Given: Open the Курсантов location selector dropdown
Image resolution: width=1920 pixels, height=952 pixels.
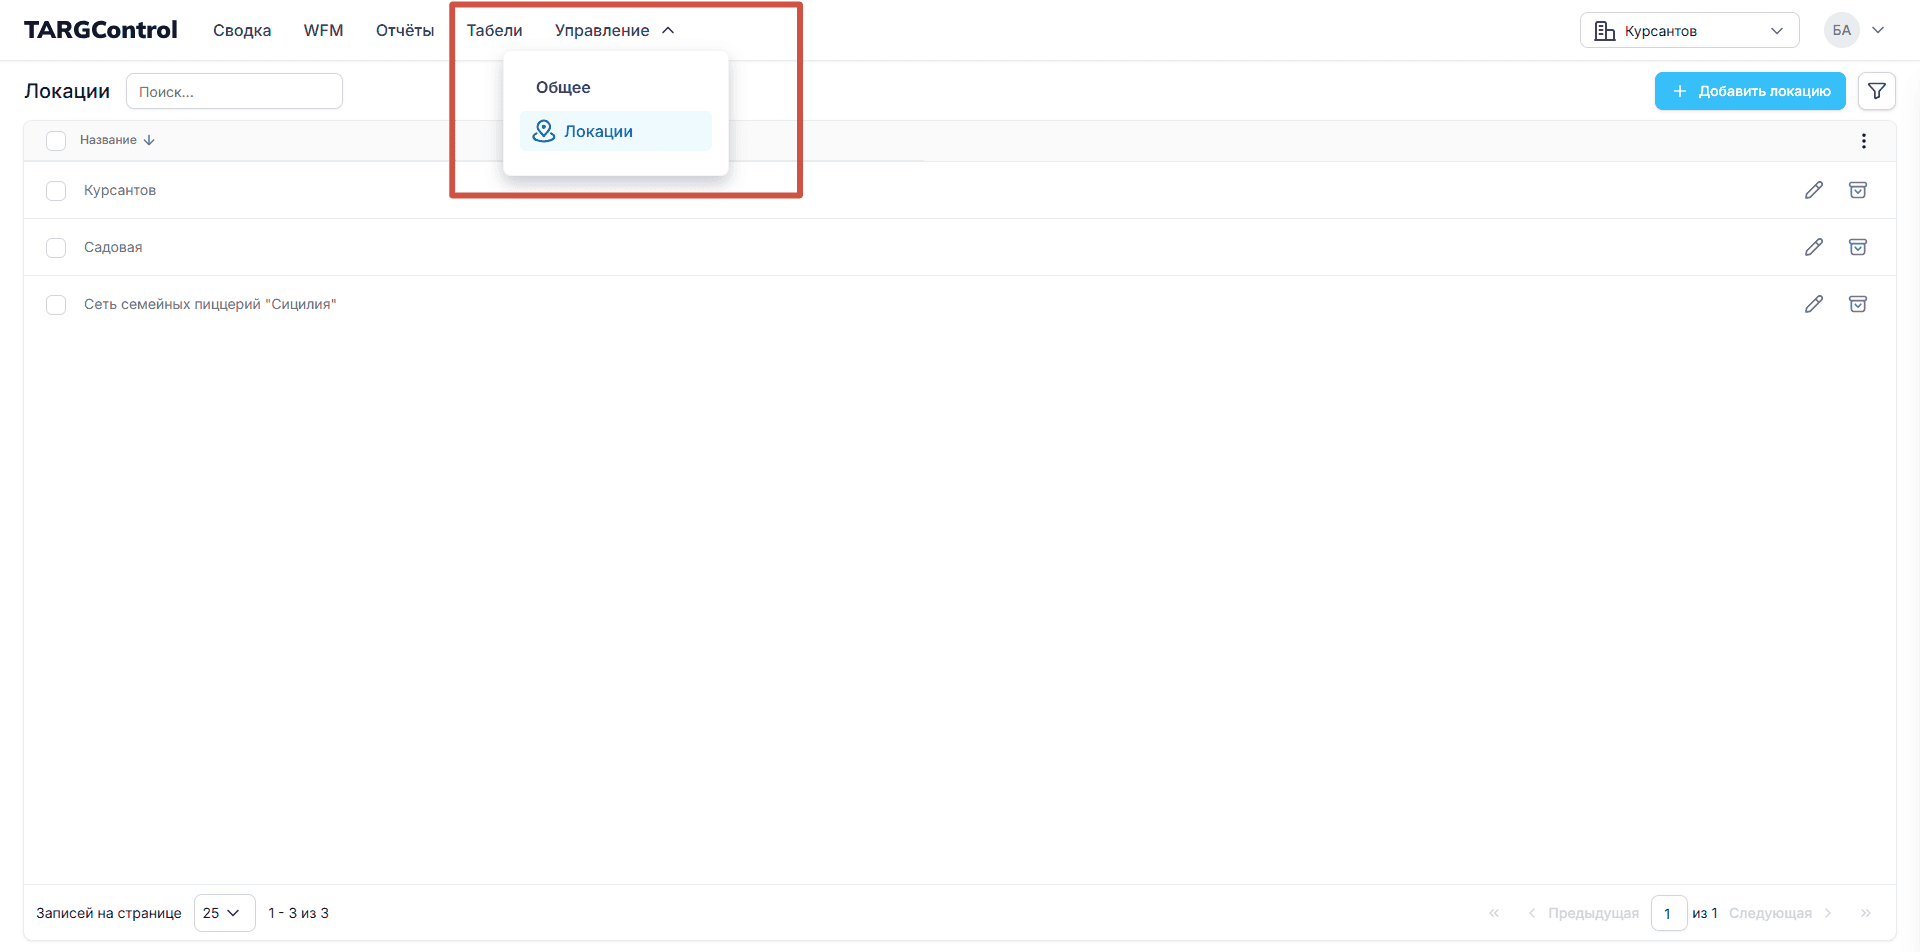Looking at the screenshot, I should pos(1688,31).
